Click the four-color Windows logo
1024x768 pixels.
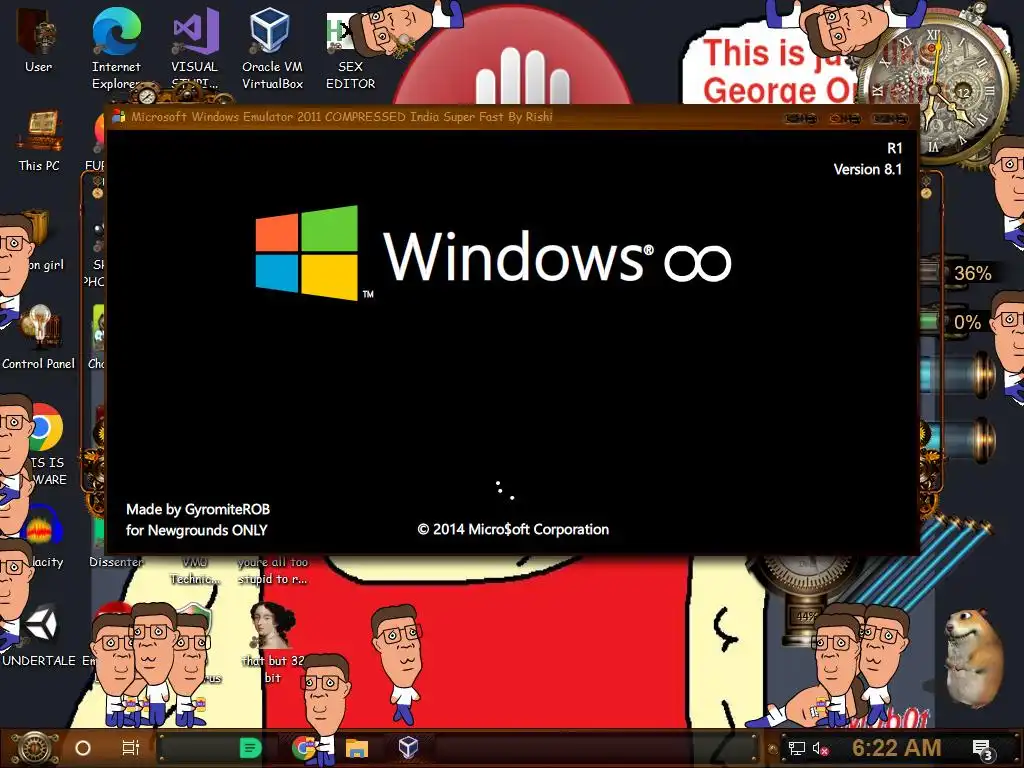tap(306, 253)
